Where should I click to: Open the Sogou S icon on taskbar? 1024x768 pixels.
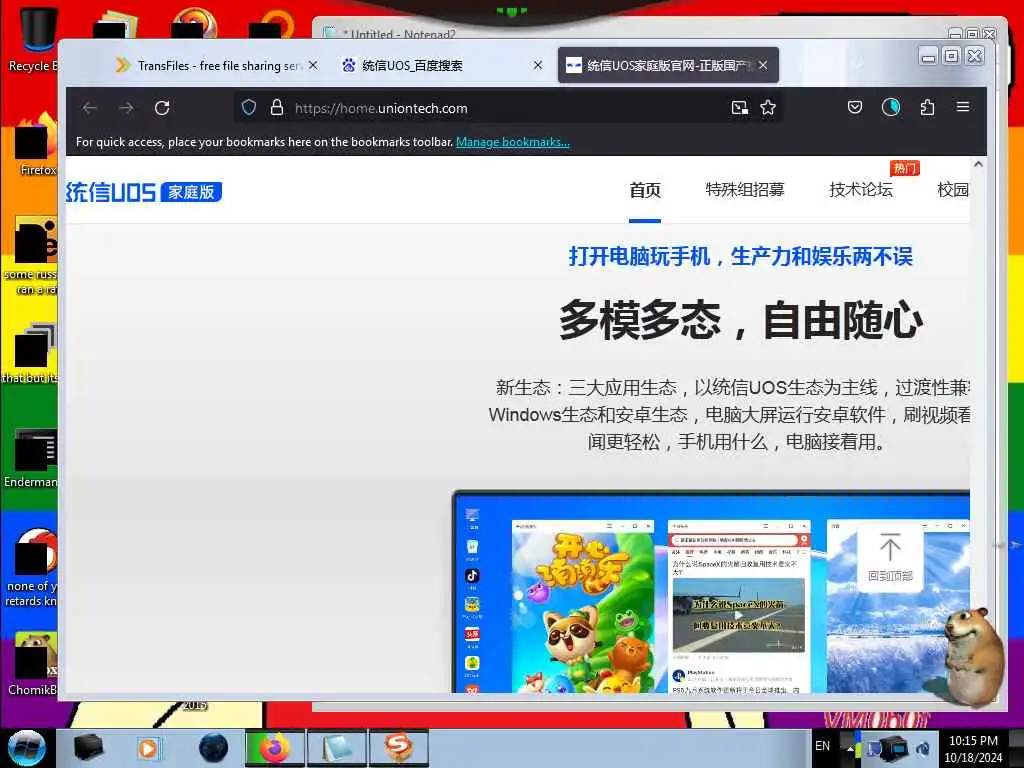398,748
